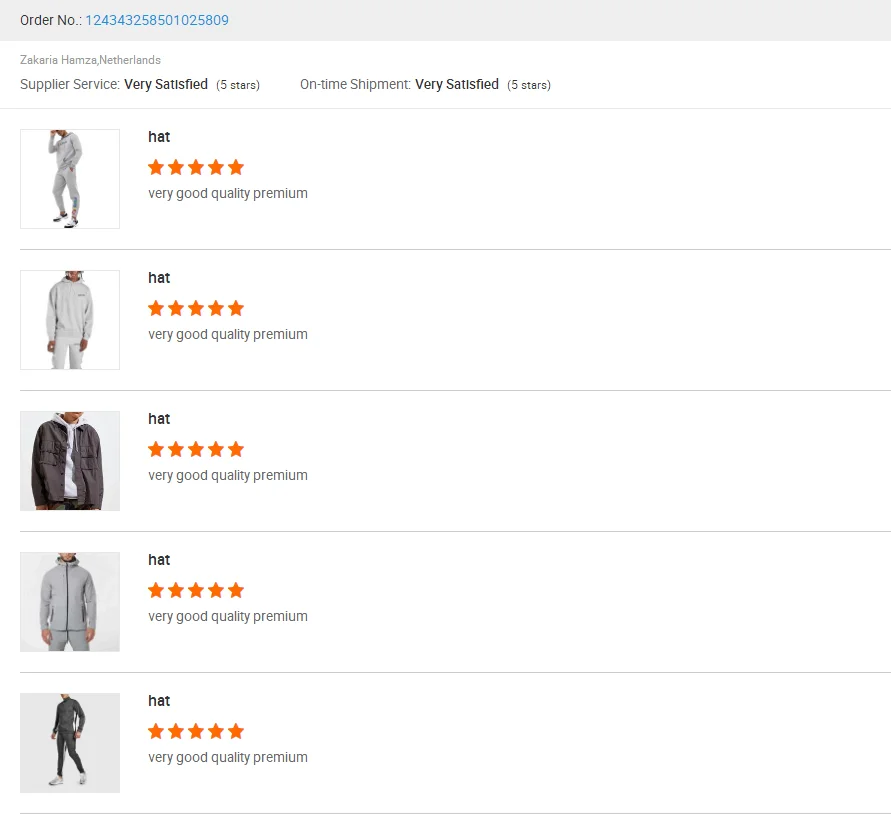Screen dimensions: 891x814
Task: Click the star rating of the dark charcoal tracksuit
Action: tap(196, 731)
